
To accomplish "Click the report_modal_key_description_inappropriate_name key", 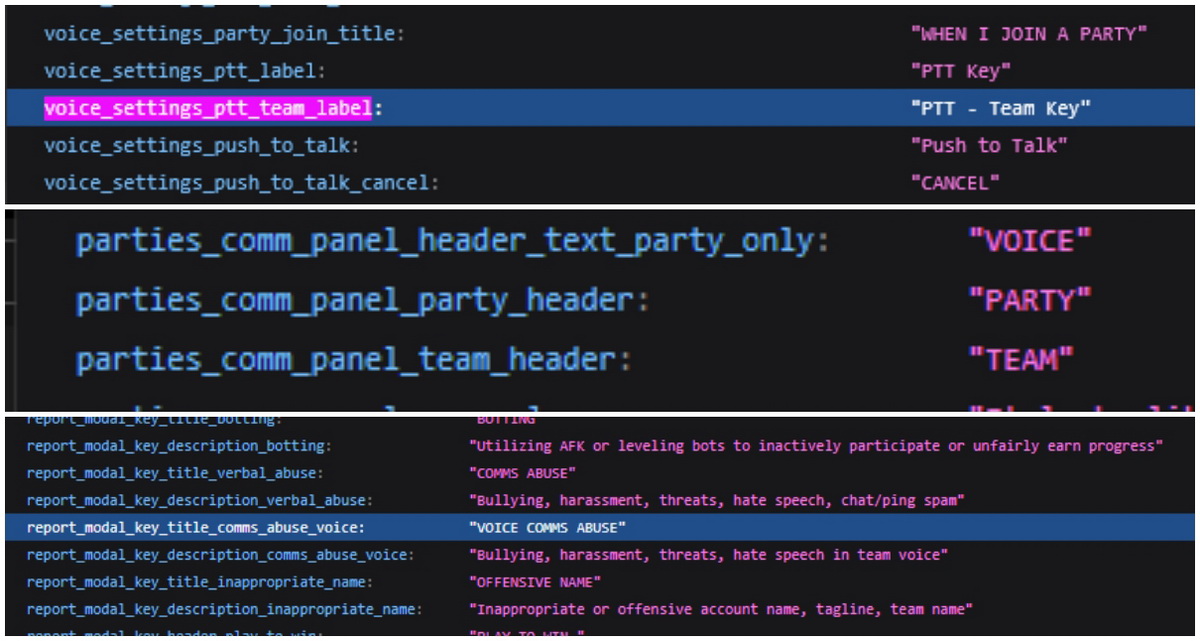I will click(224, 608).
